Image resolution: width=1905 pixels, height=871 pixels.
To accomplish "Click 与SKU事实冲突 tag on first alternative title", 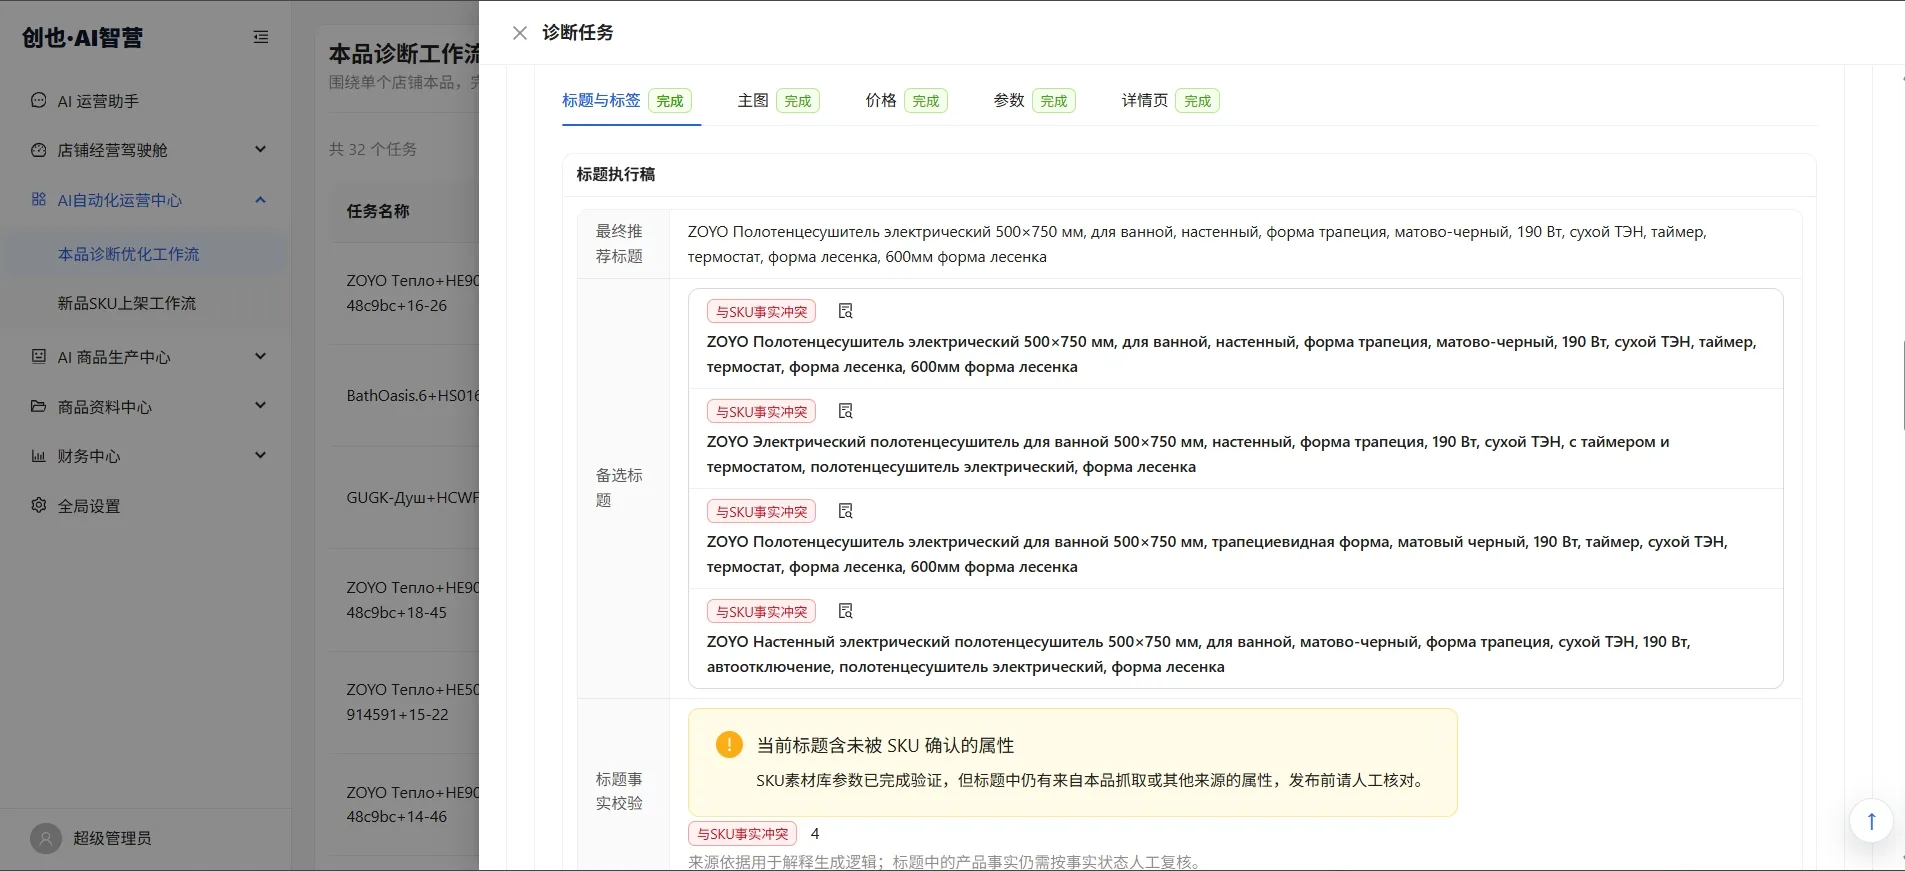I will tap(761, 311).
